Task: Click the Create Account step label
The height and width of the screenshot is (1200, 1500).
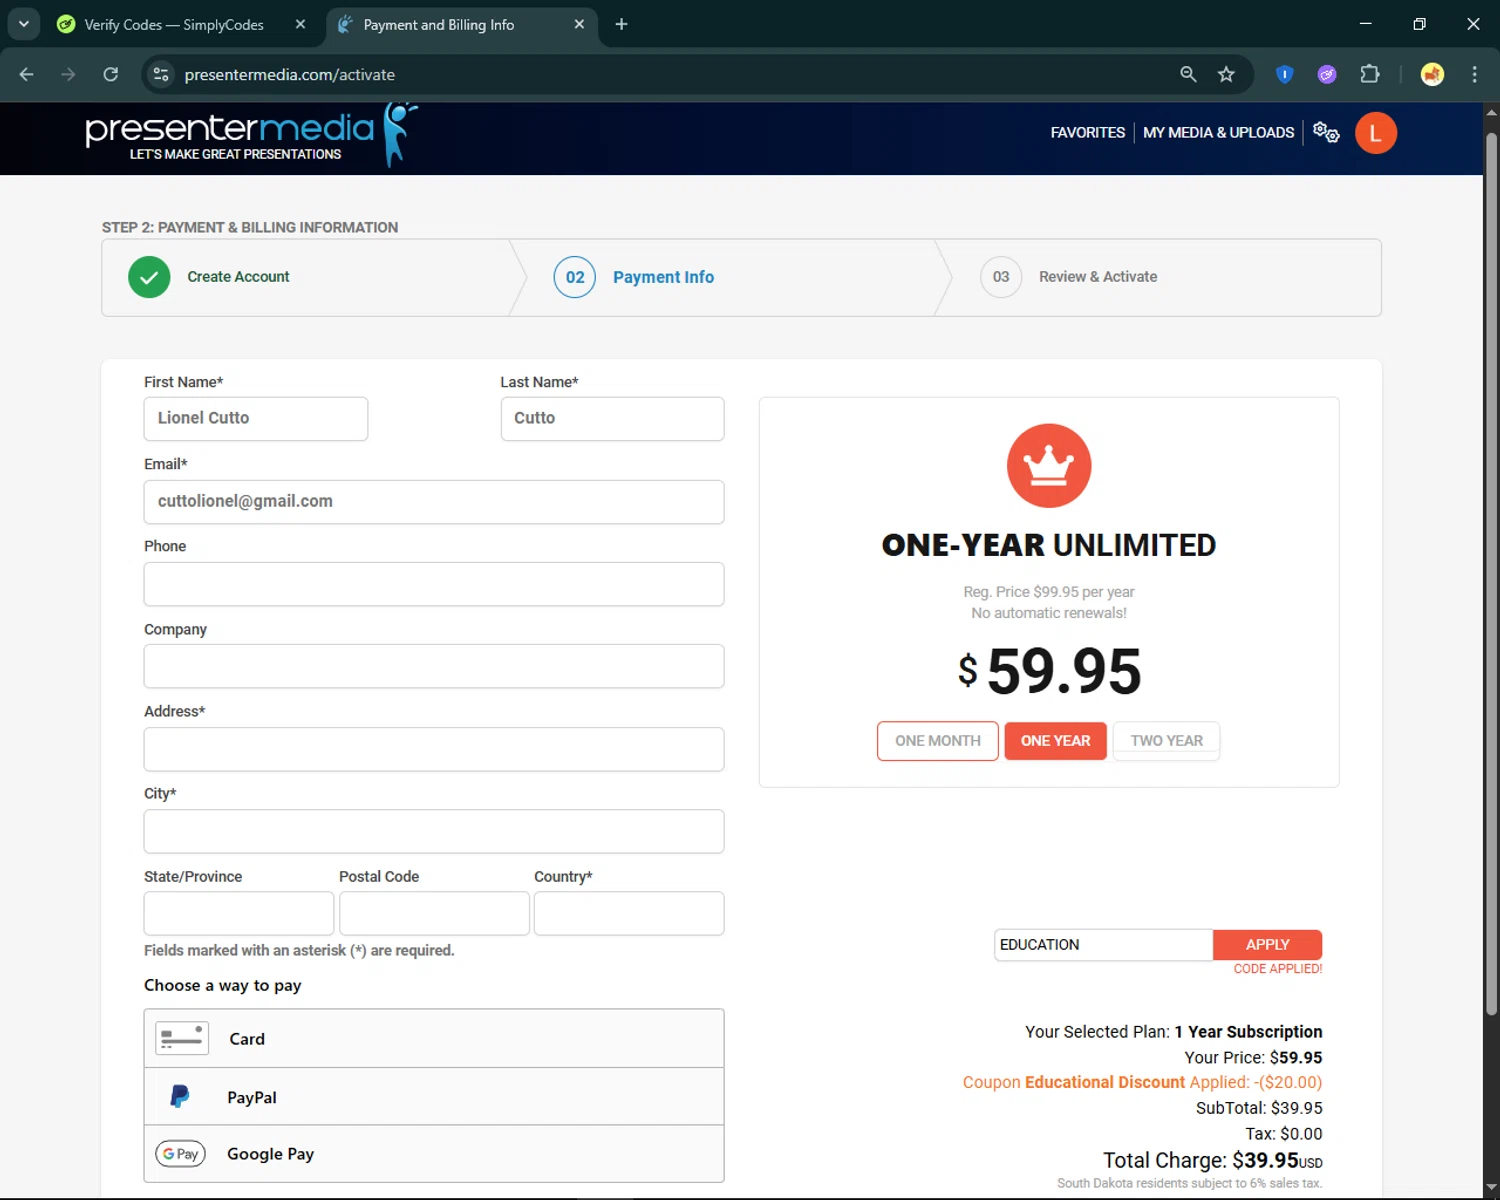Action: 238,277
